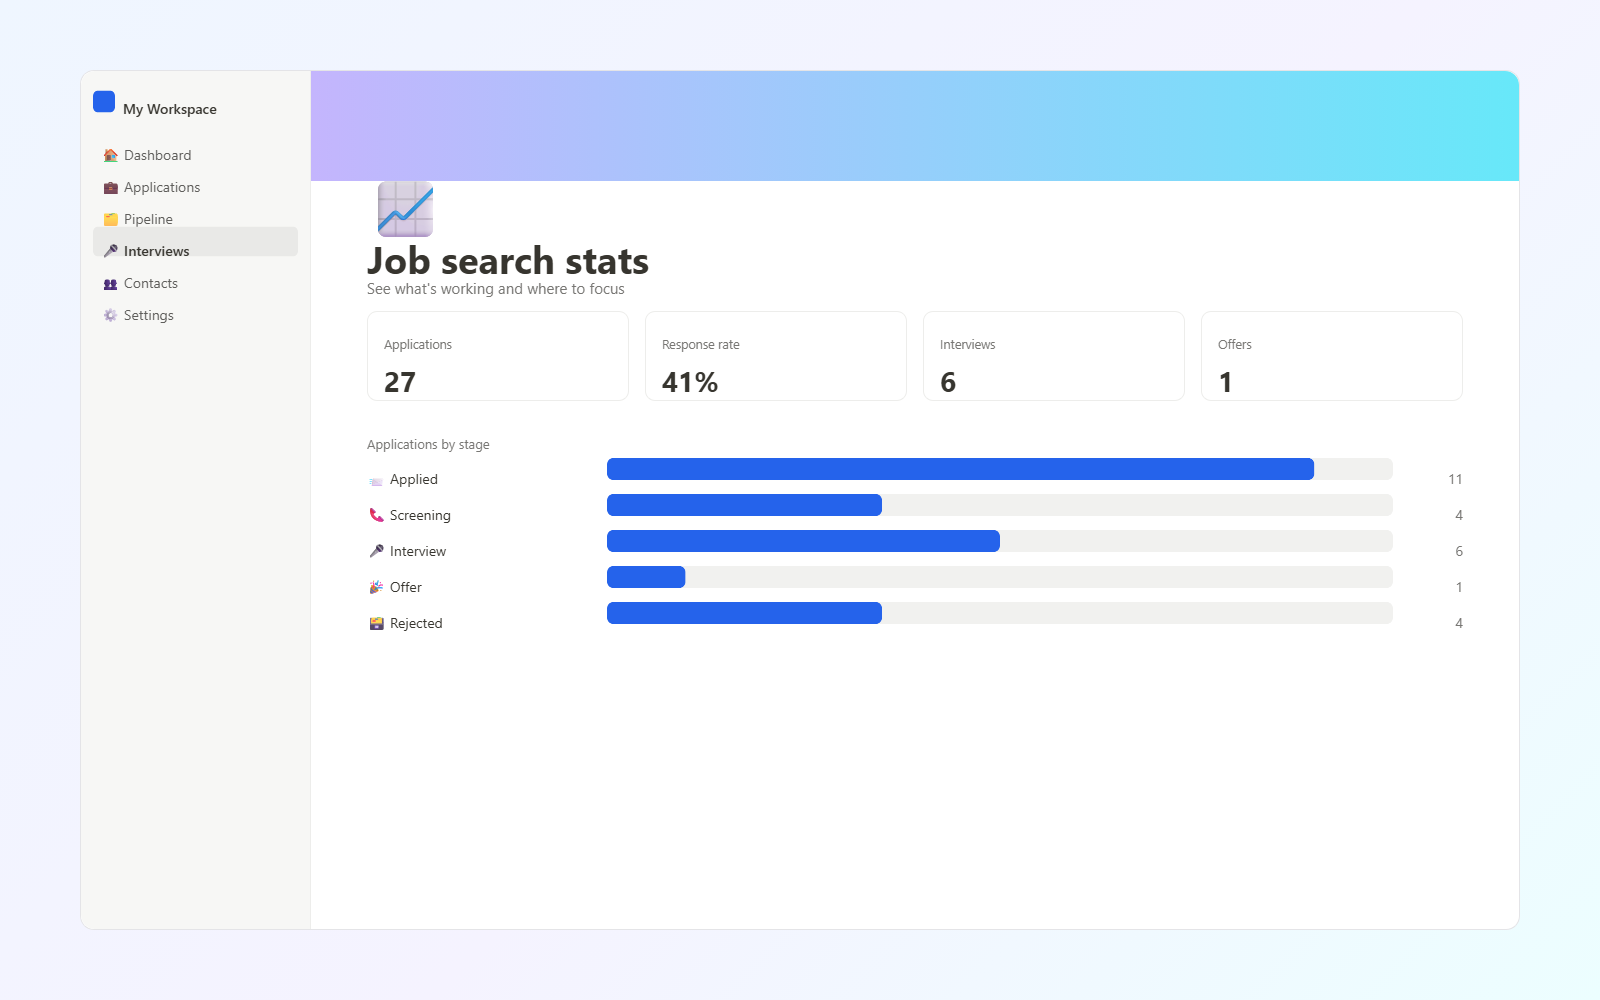Click the Offer progress bar
This screenshot has height=1000, width=1600.
click(x=1000, y=577)
